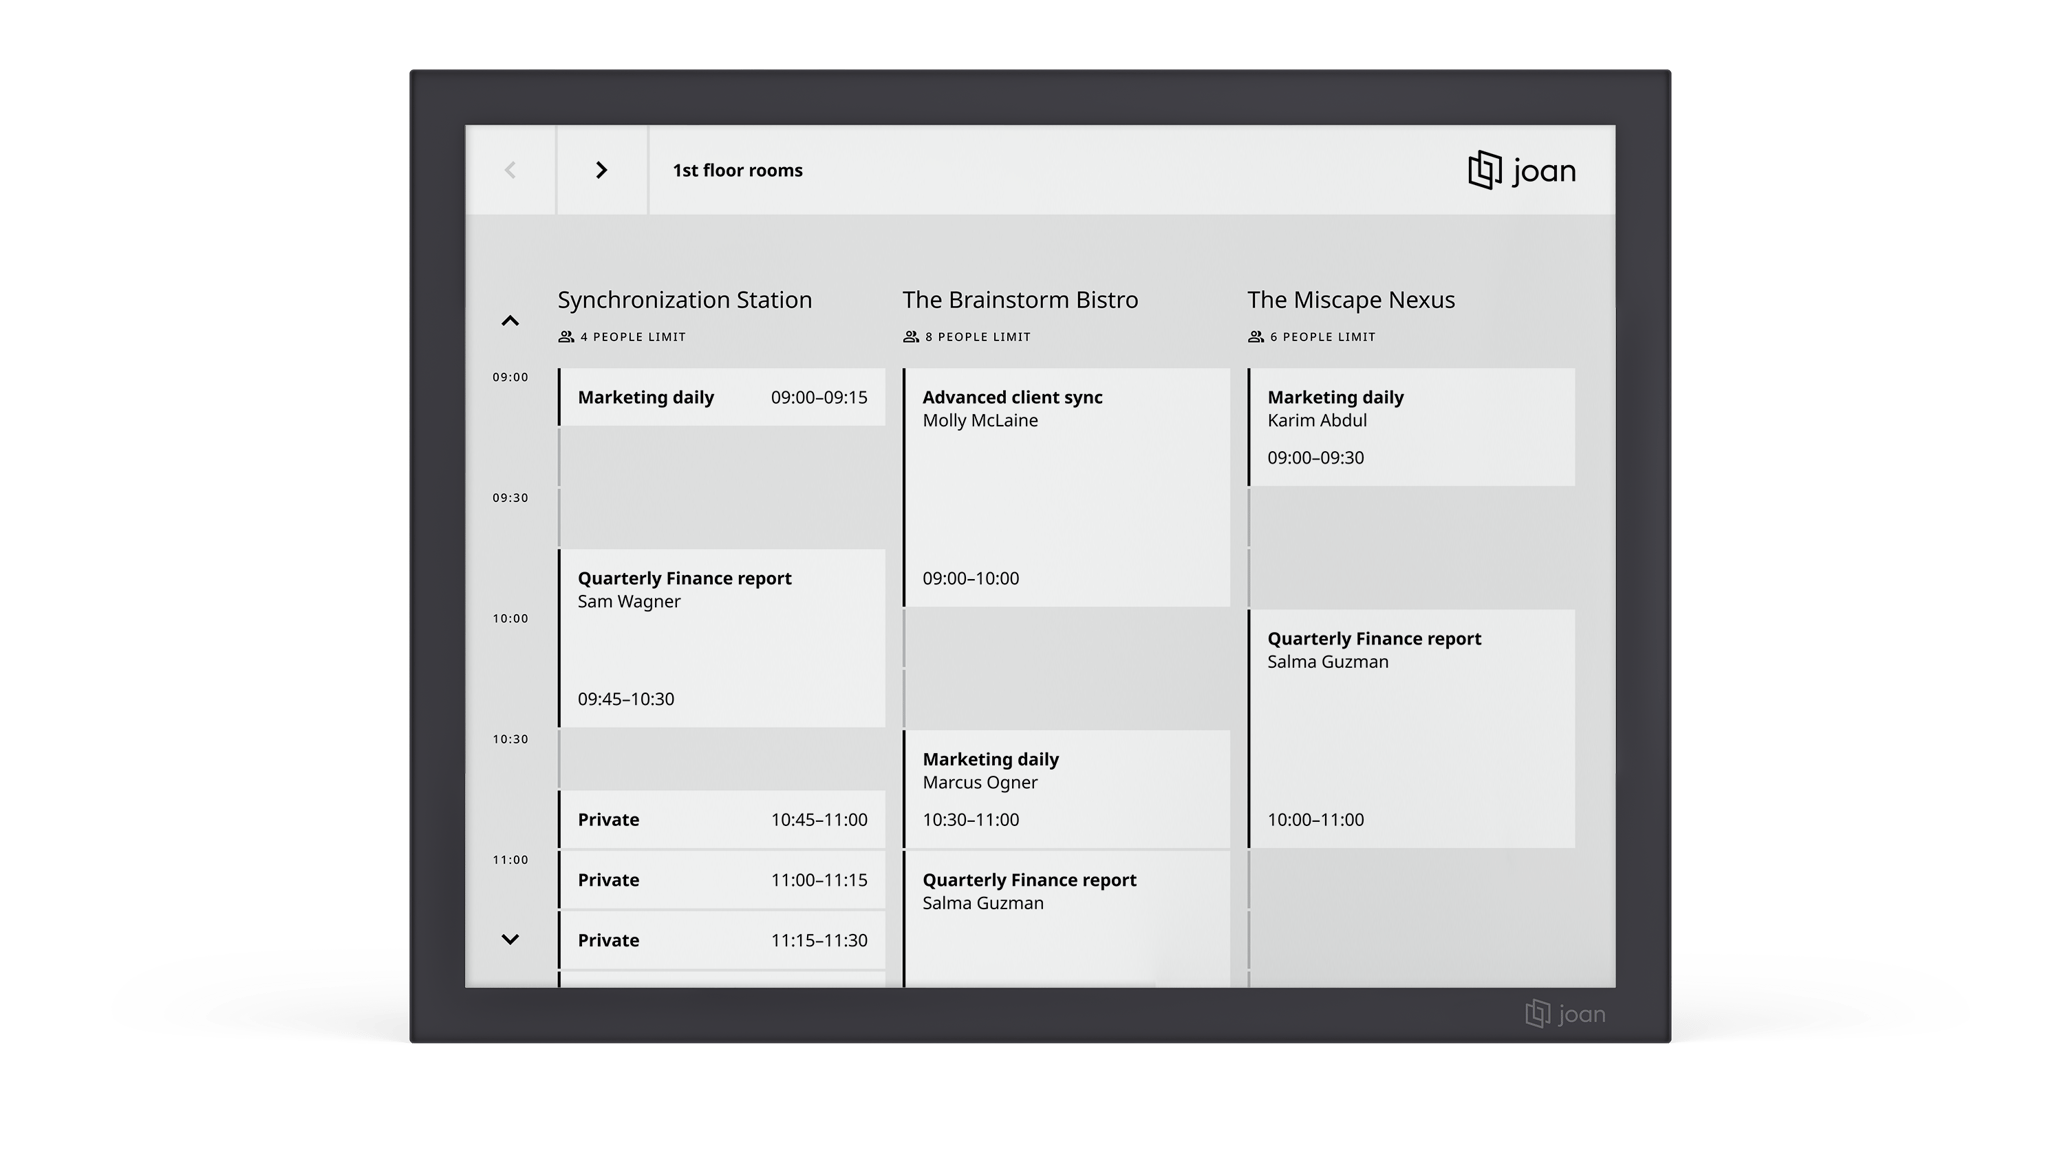Click the Private 10:45 booking block
Viewport: 2064px width, 1152px height.
point(722,819)
